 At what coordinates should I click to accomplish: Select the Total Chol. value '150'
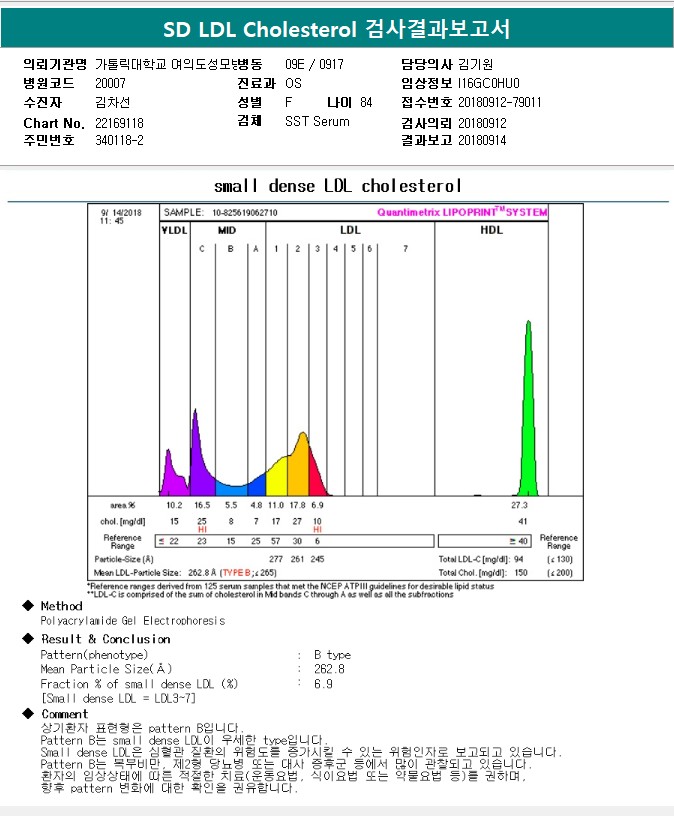tap(520, 572)
